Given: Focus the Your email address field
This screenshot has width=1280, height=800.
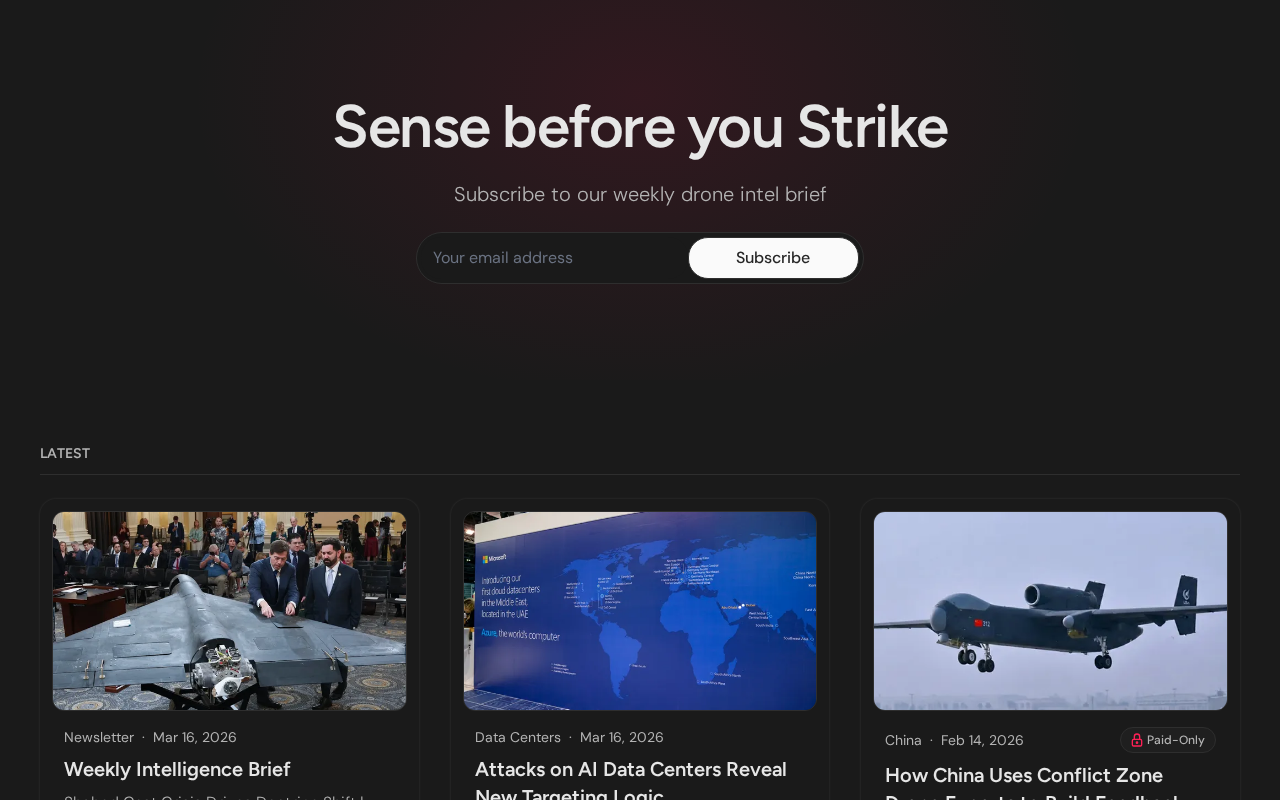Looking at the screenshot, I should pos(553,258).
